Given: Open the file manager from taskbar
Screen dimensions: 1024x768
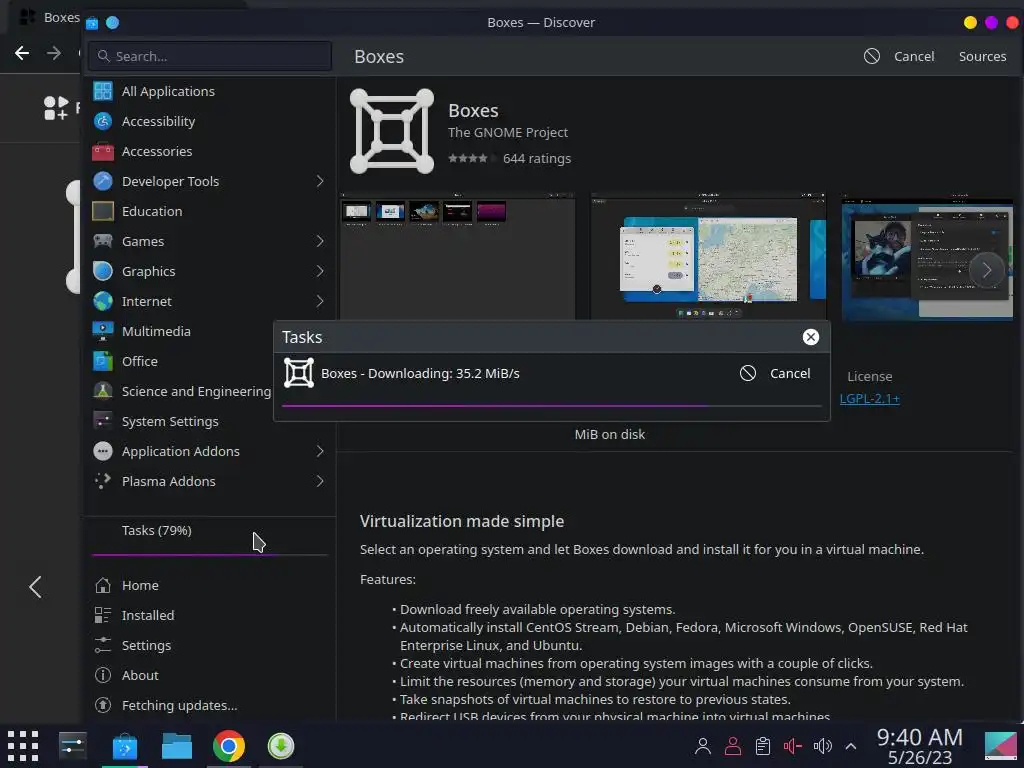Looking at the screenshot, I should pyautogui.click(x=177, y=746).
